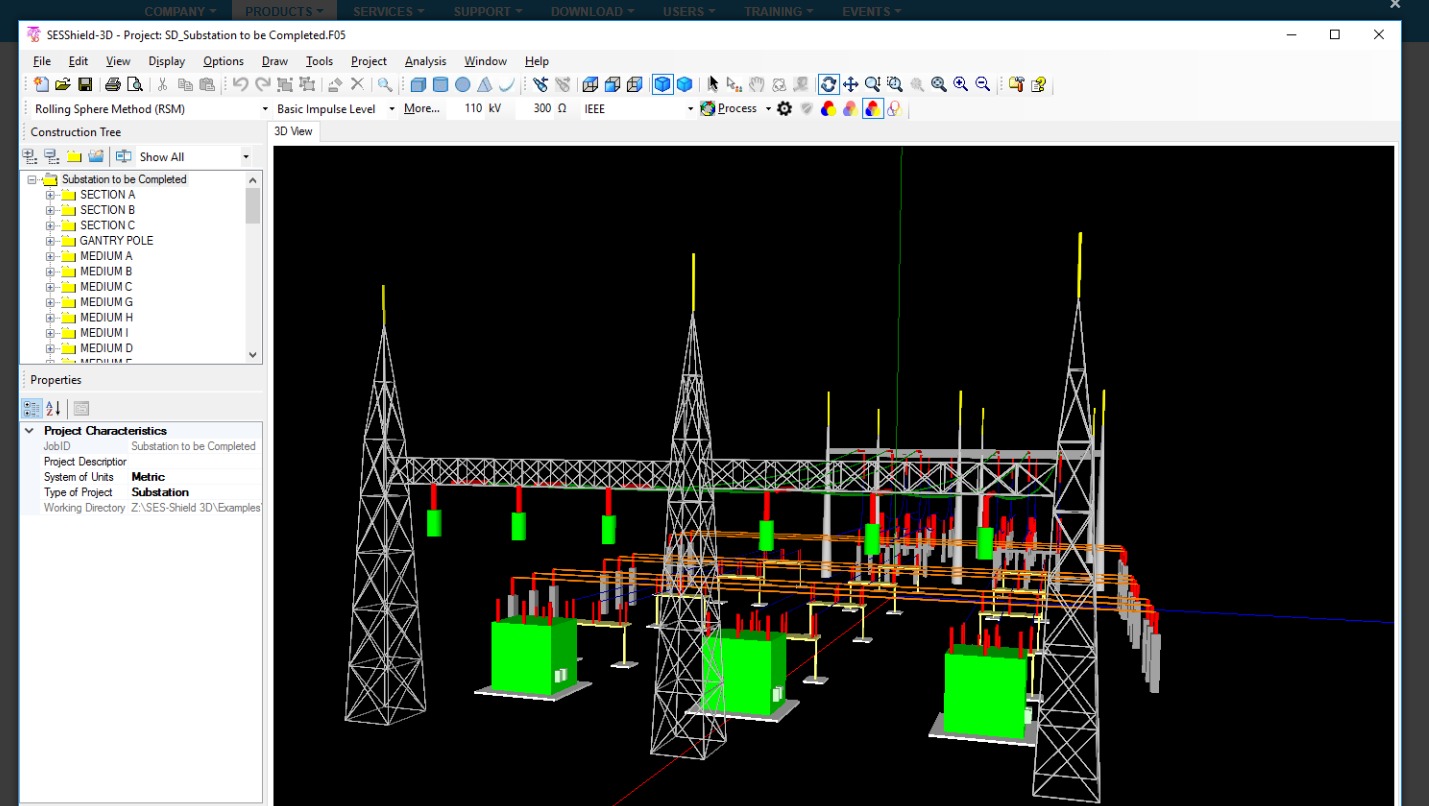This screenshot has height=806, width=1429.
Task: Click the zoom in magnifier icon
Action: (x=961, y=85)
